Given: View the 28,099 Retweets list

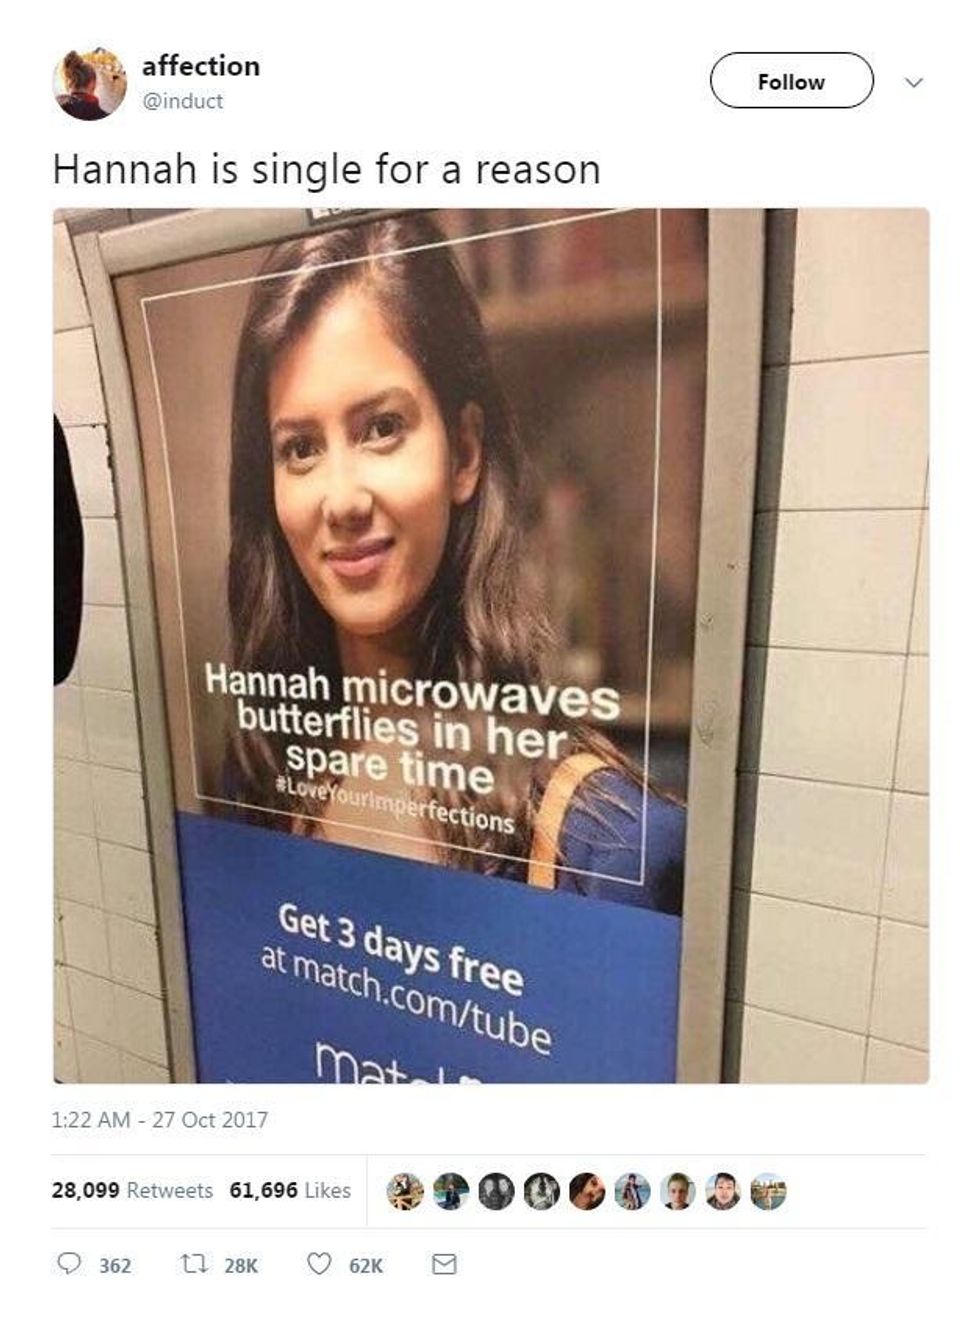Looking at the screenshot, I should [132, 1190].
